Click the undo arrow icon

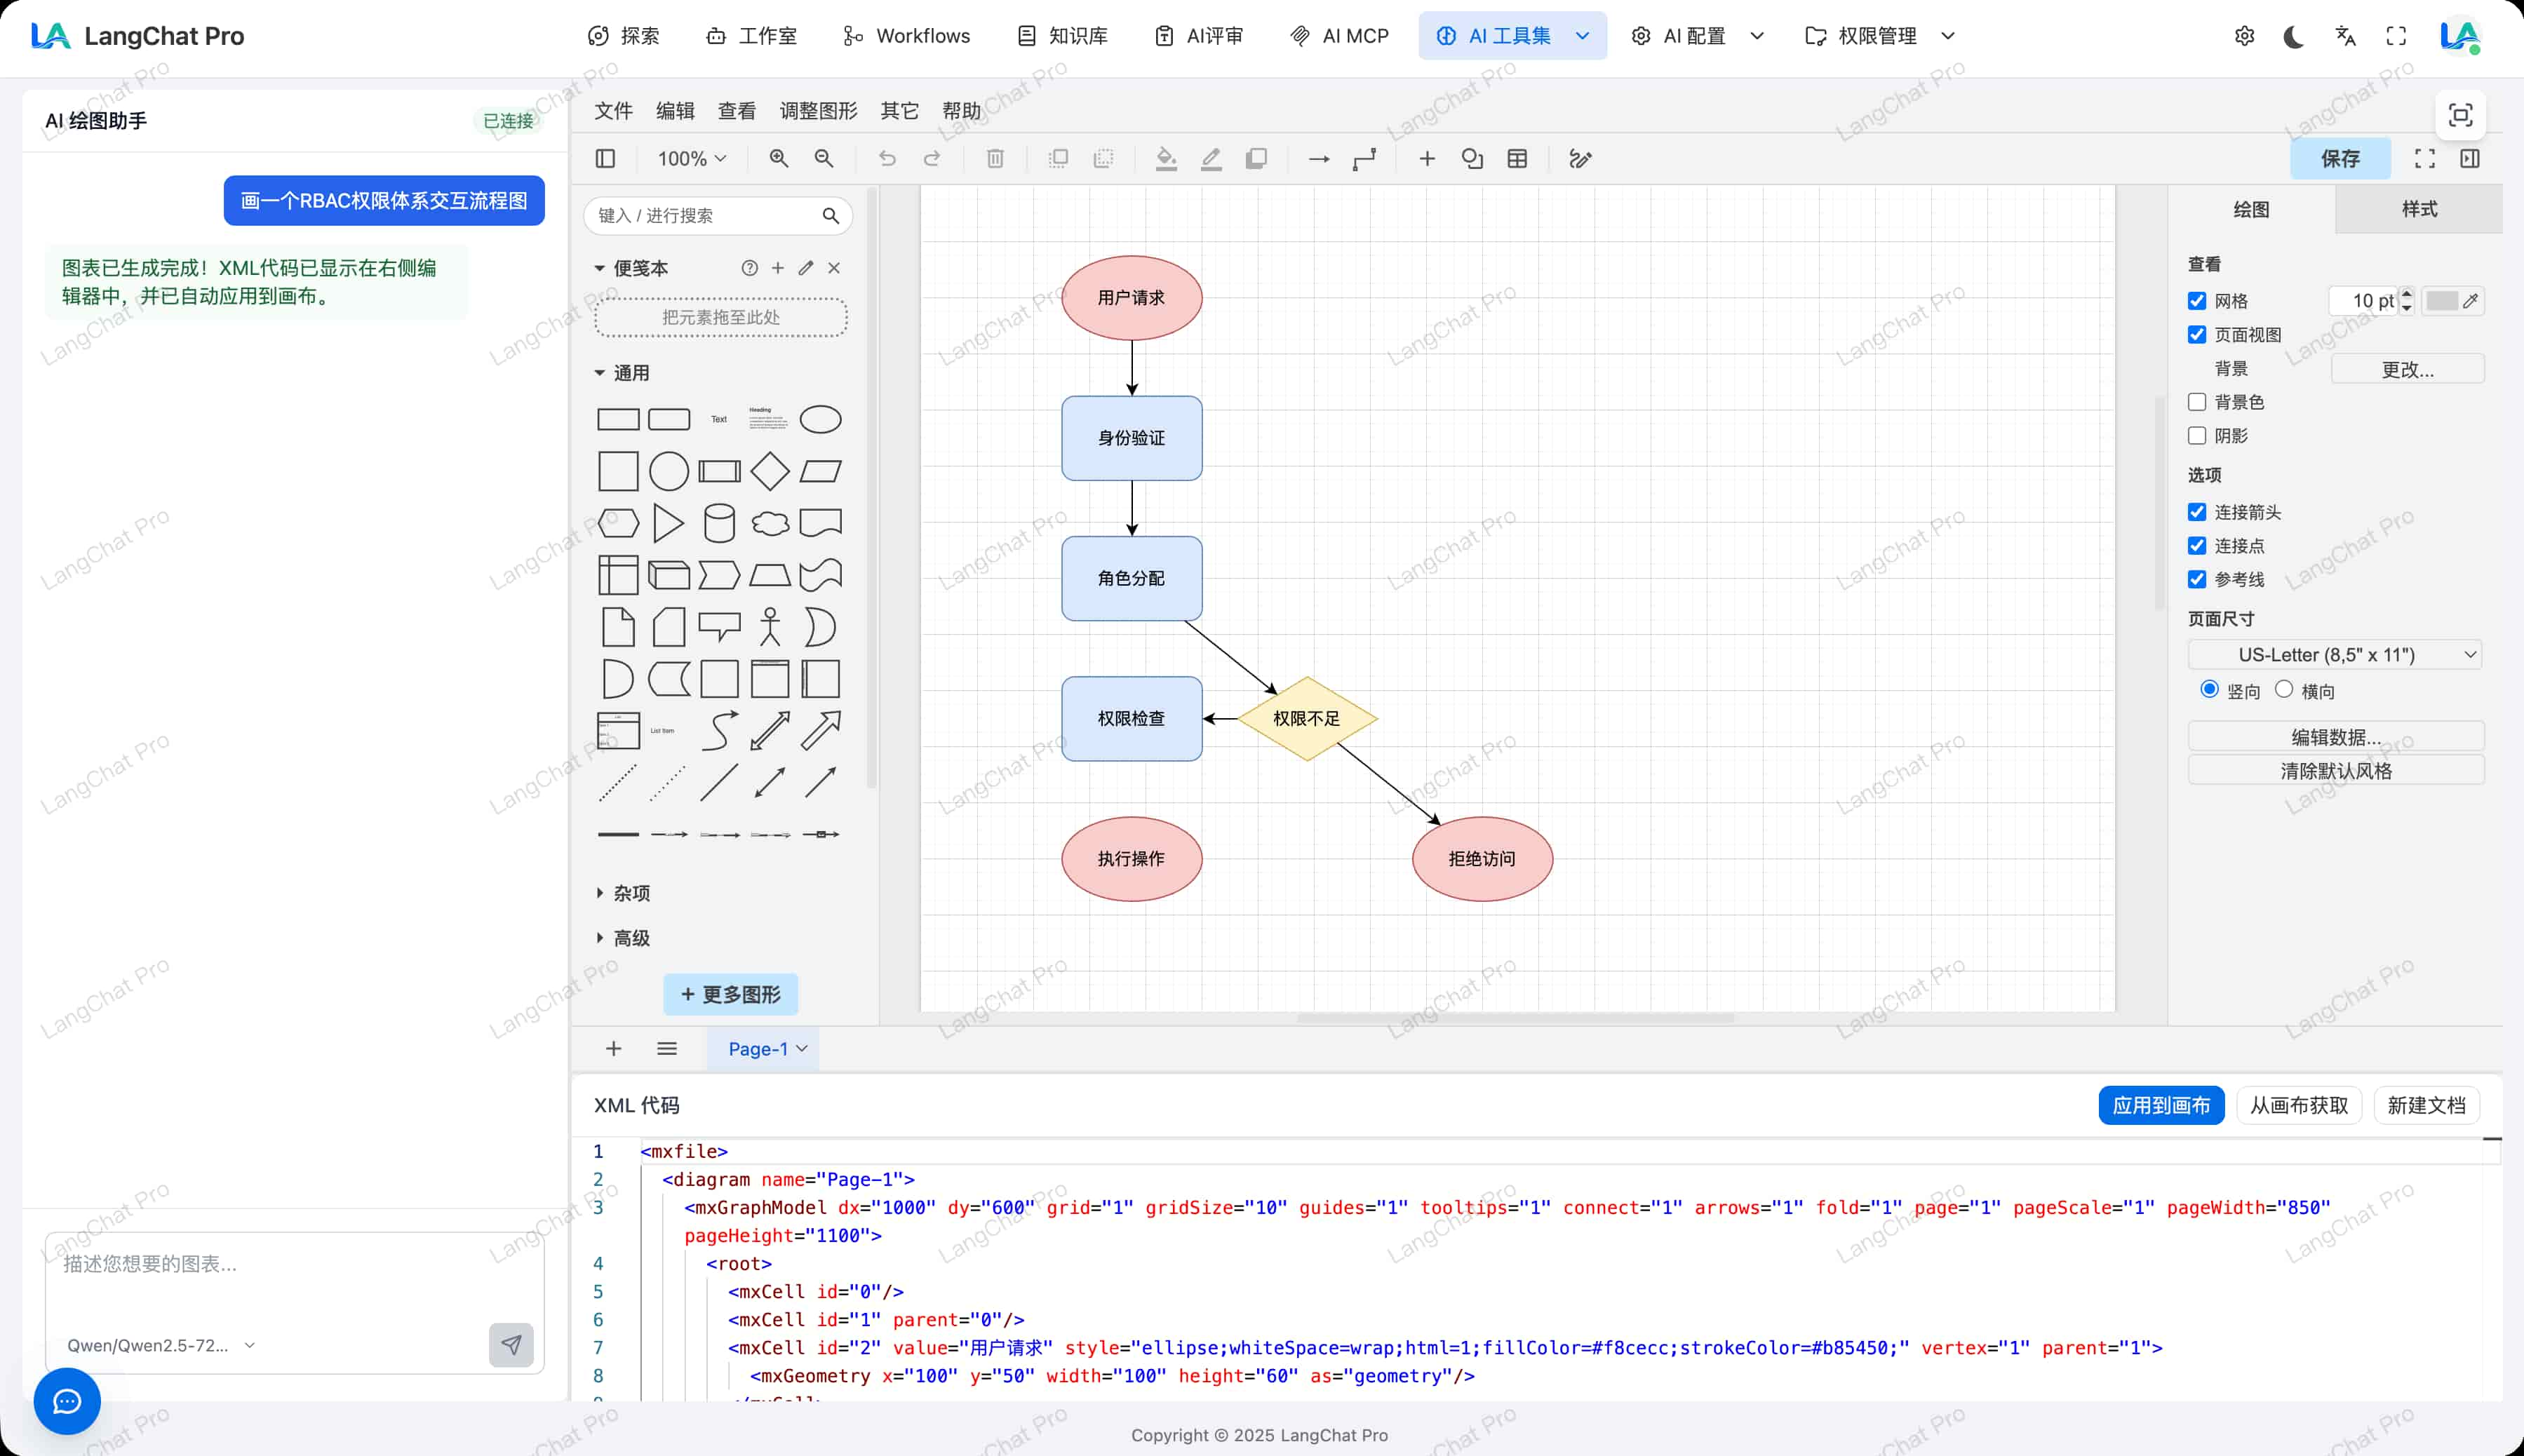(x=887, y=158)
